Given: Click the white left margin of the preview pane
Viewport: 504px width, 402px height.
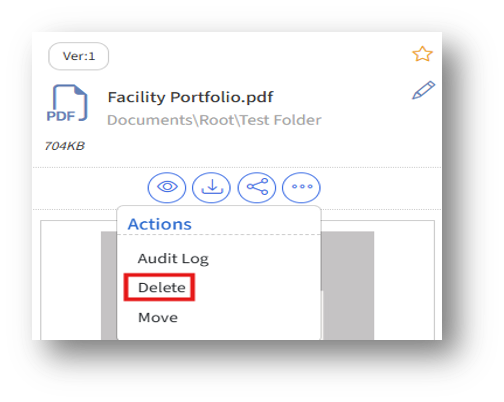Looking at the screenshot, I should [x=71, y=280].
